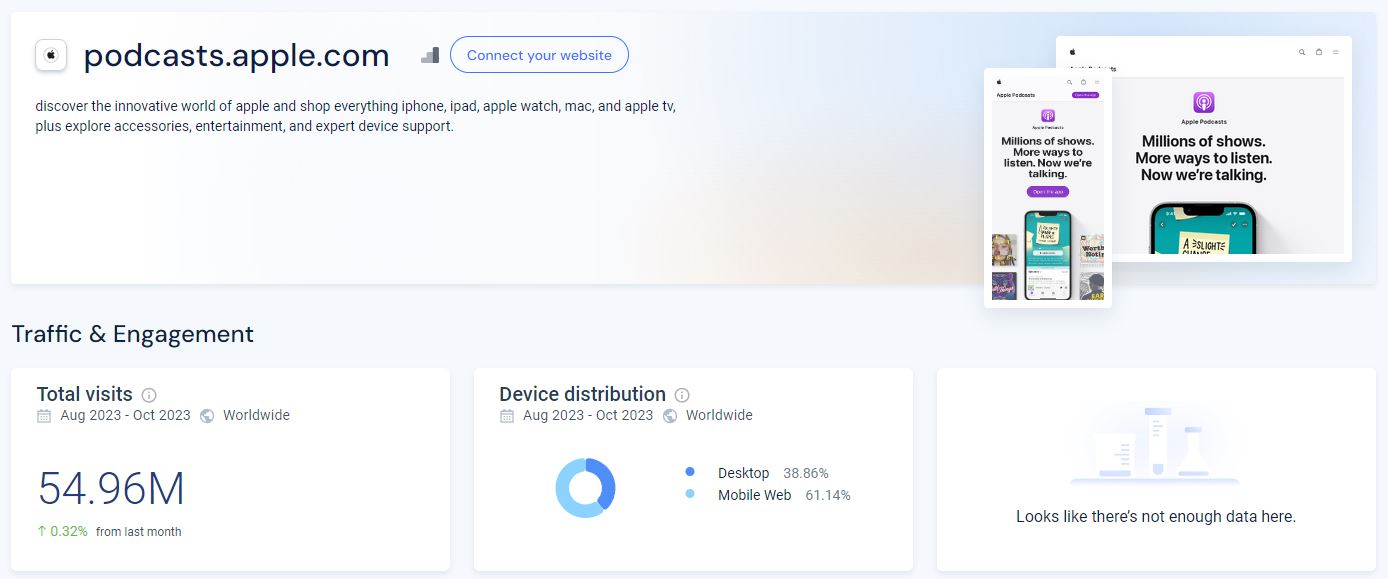Open the Device distribution info icon
The height and width of the screenshot is (579, 1388).
click(x=682, y=395)
